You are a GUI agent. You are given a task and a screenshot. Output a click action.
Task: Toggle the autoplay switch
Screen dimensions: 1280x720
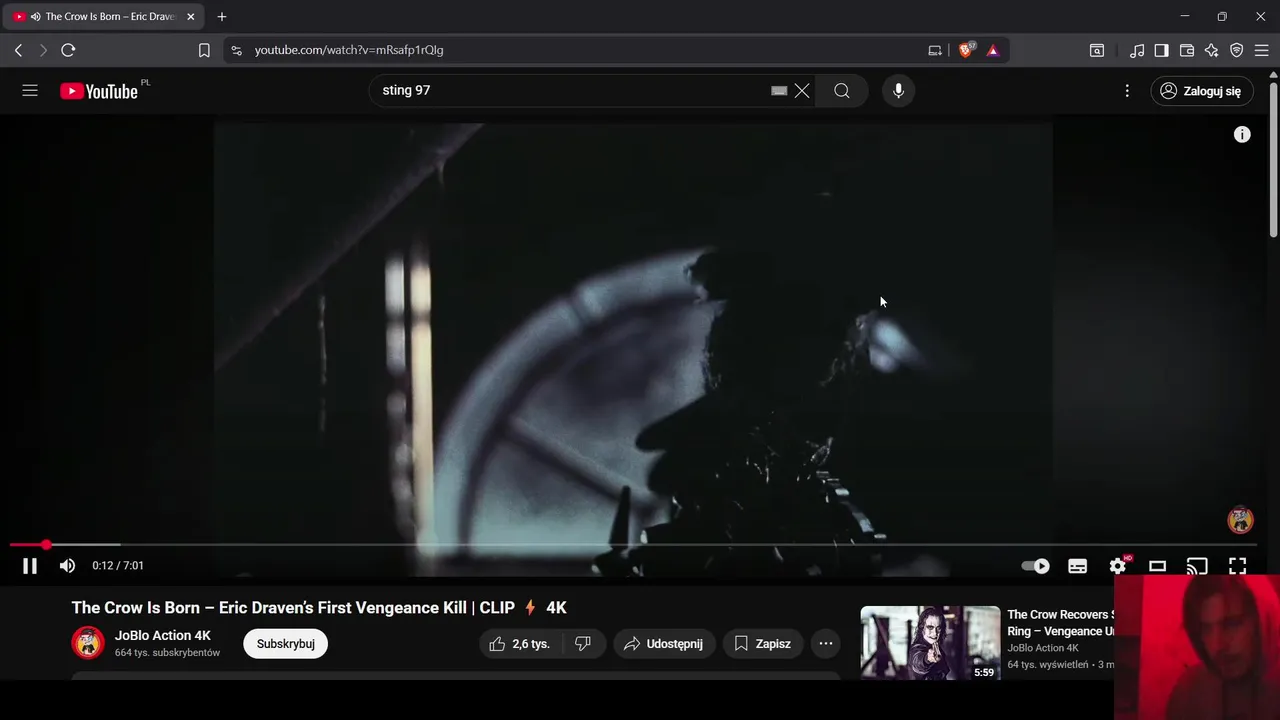click(1035, 566)
